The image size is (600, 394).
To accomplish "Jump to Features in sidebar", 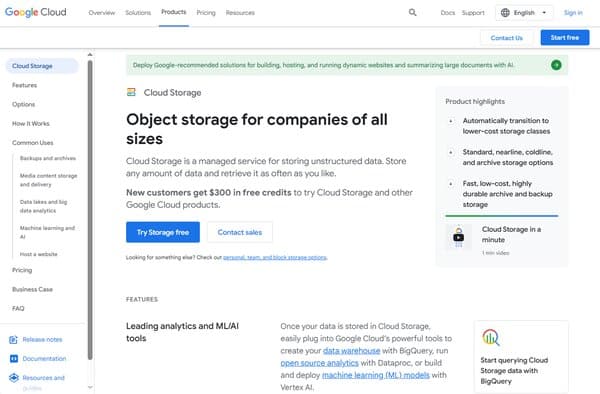I will coord(24,85).
